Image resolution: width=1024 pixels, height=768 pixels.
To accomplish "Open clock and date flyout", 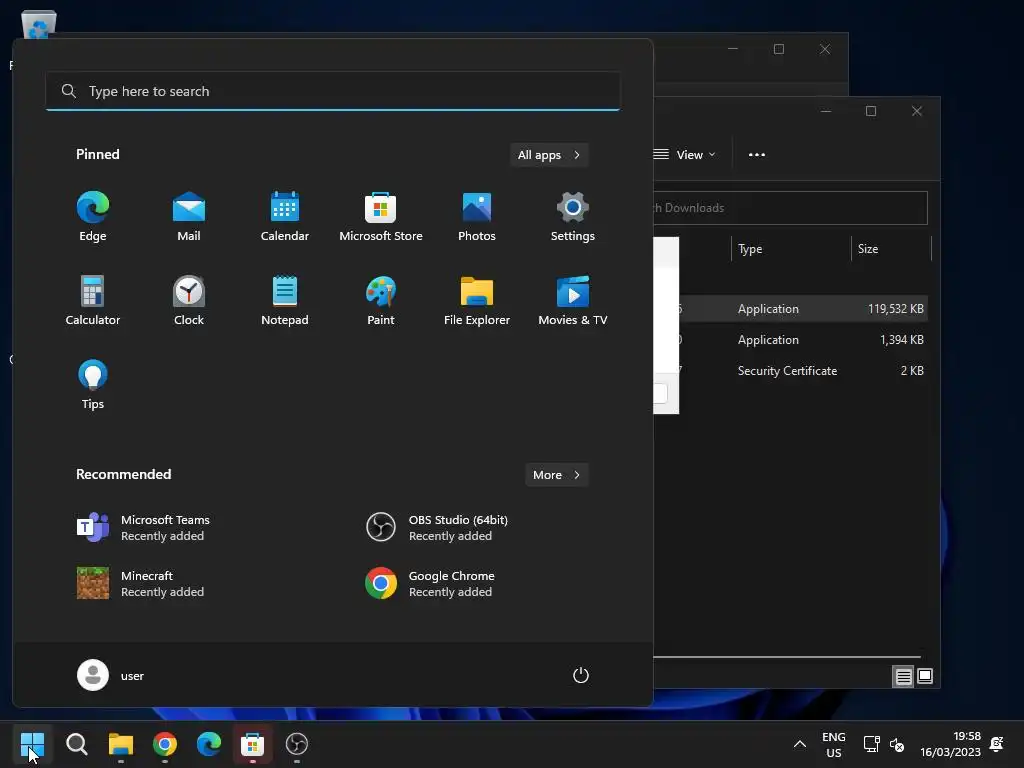I will (x=950, y=744).
